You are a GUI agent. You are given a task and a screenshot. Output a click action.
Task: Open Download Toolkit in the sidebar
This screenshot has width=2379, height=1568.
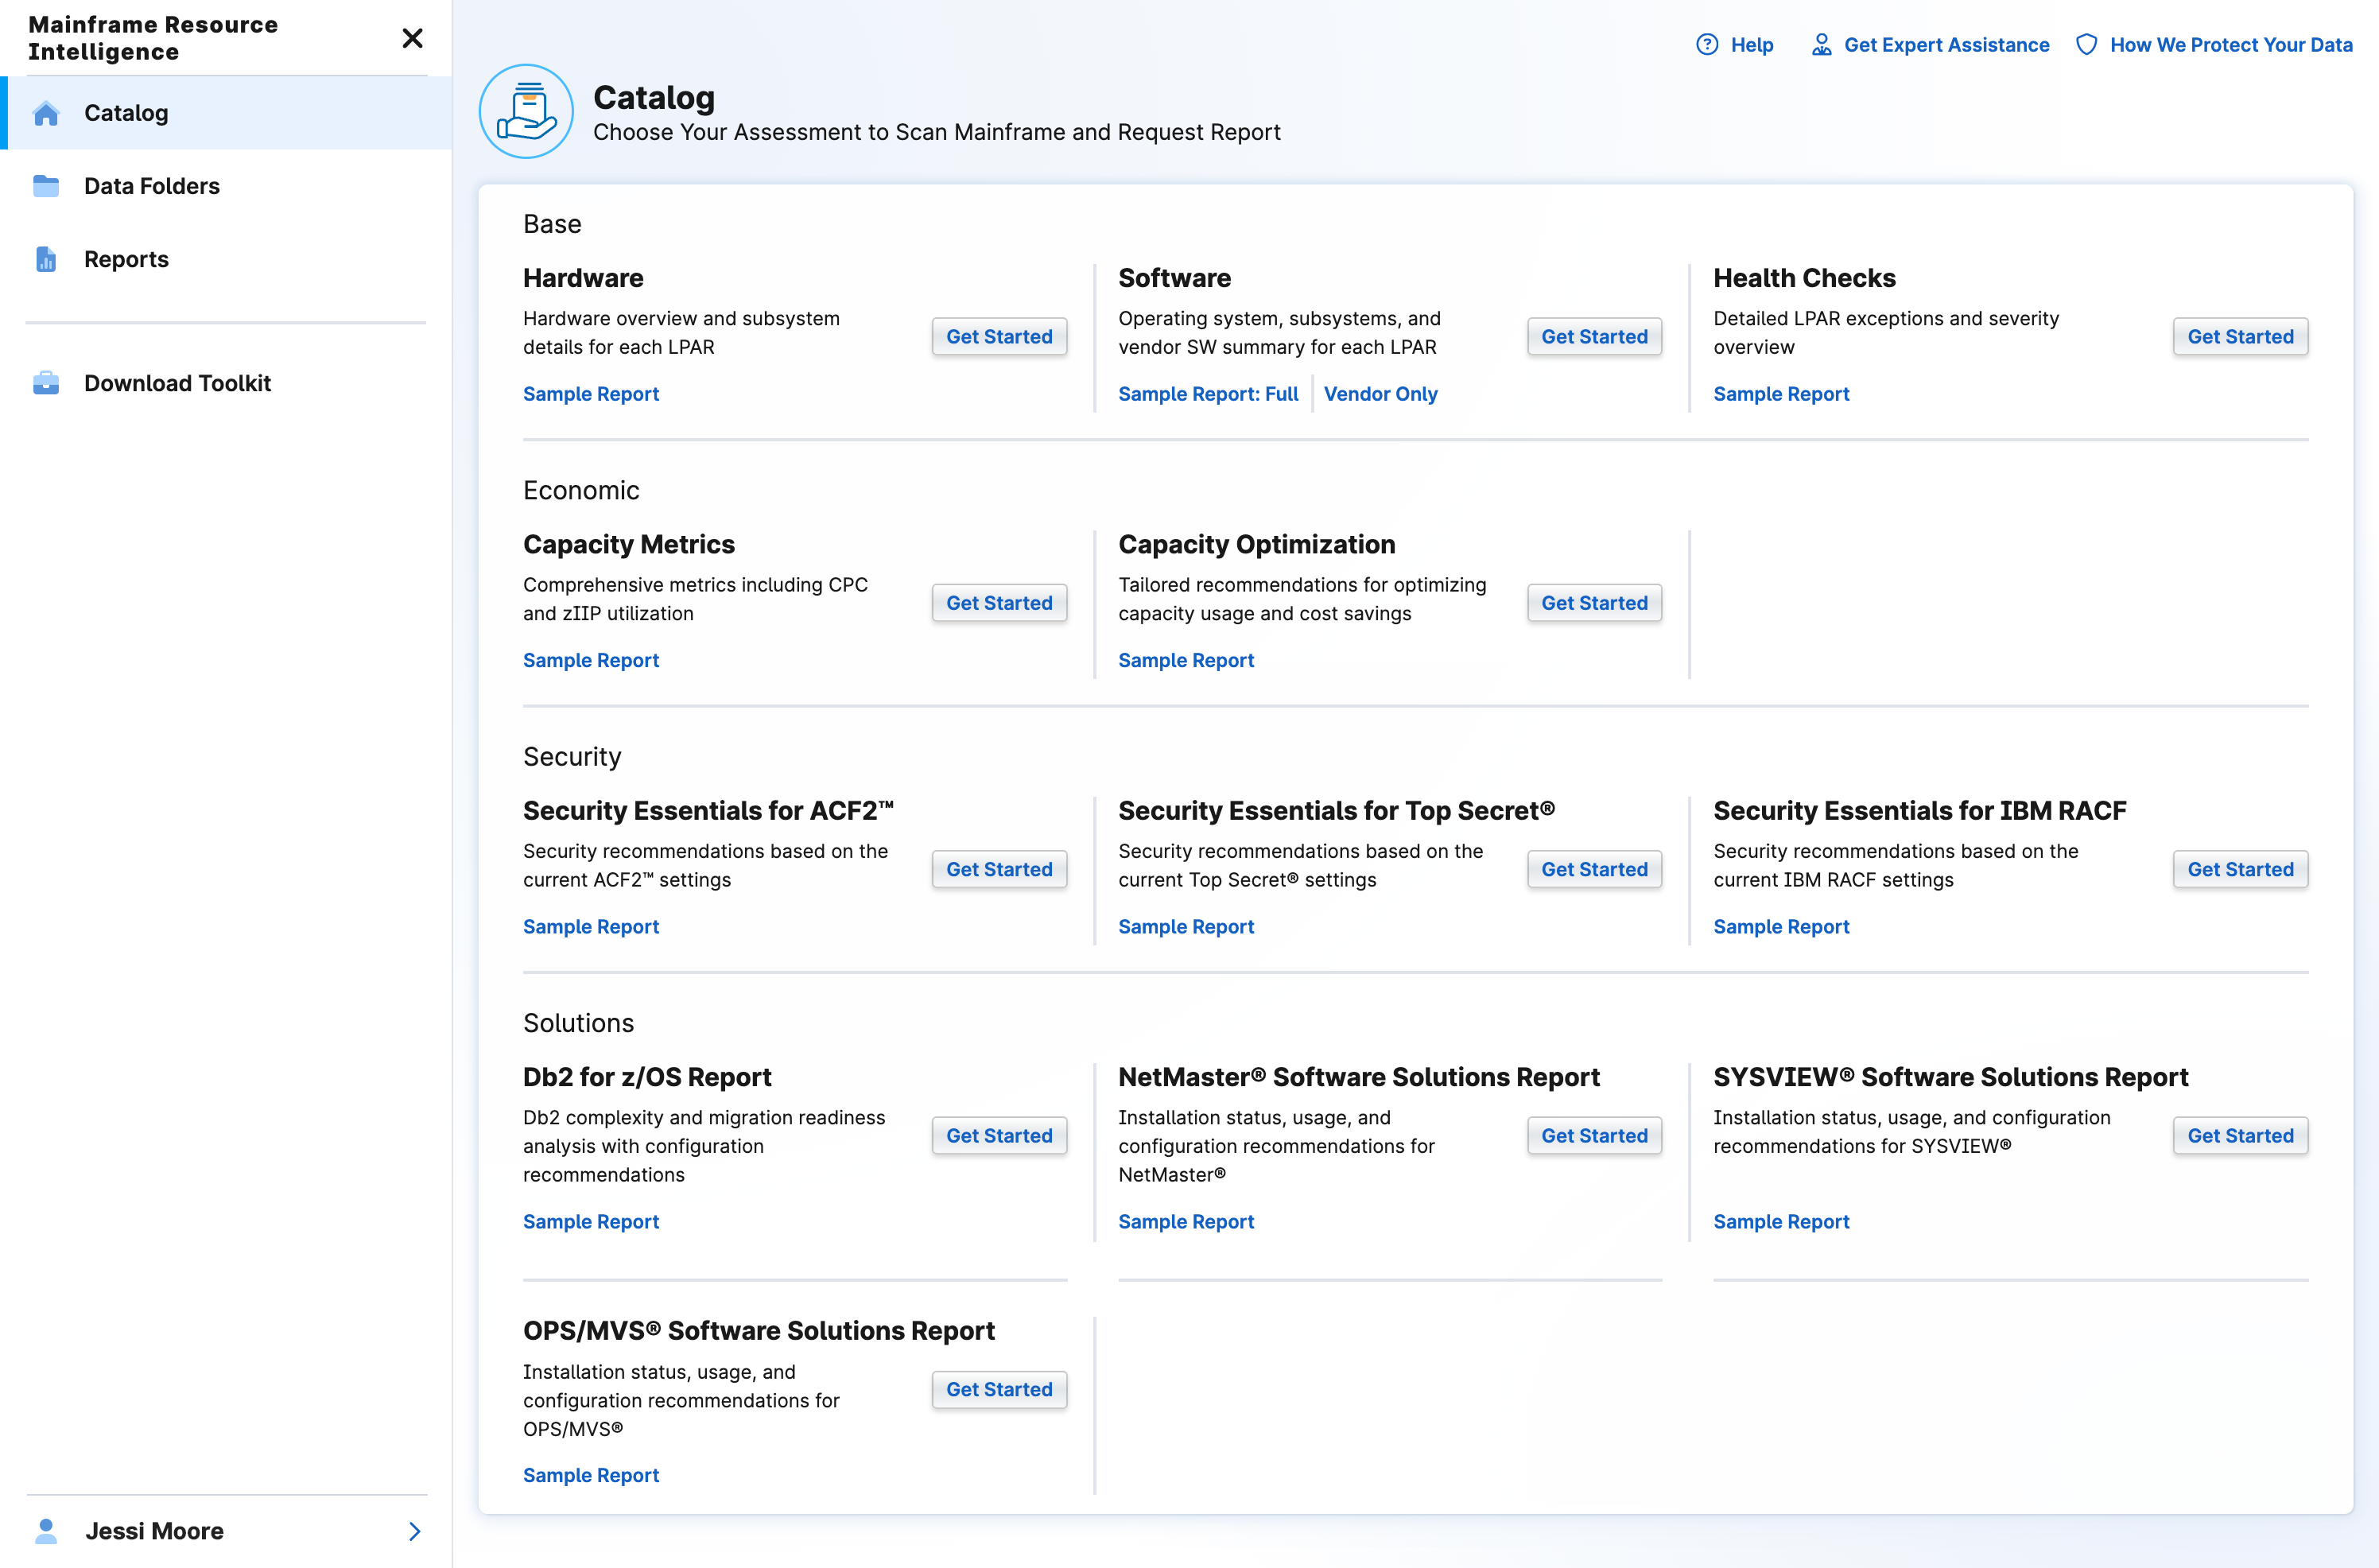(x=226, y=383)
